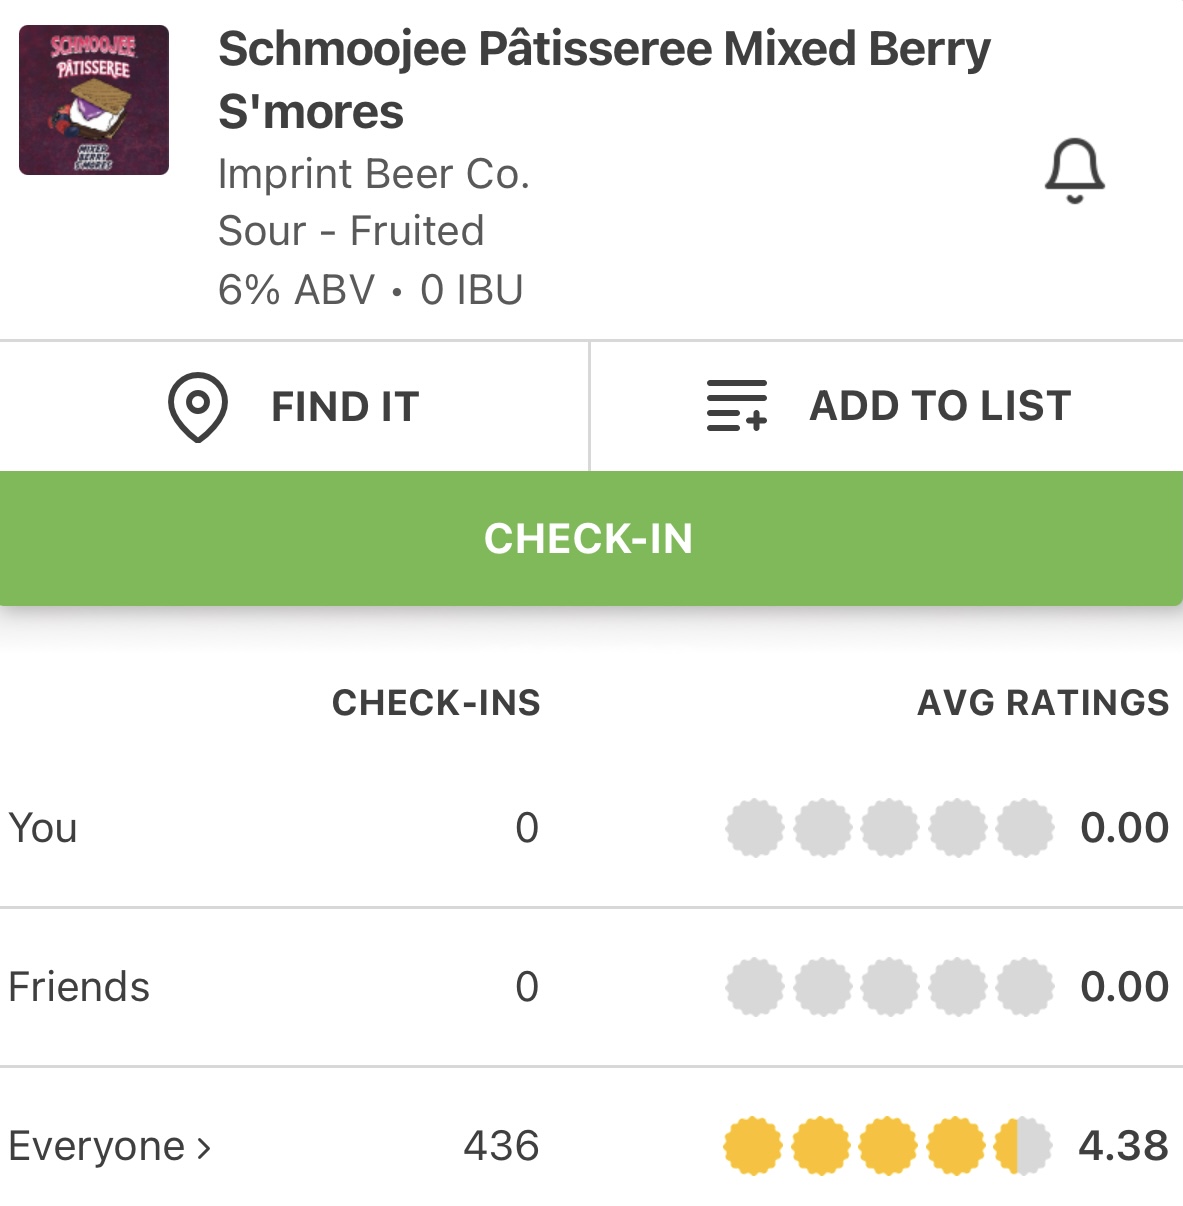Open the Imprint Beer Co. brewery link
The image size is (1183, 1206).
[x=373, y=174]
